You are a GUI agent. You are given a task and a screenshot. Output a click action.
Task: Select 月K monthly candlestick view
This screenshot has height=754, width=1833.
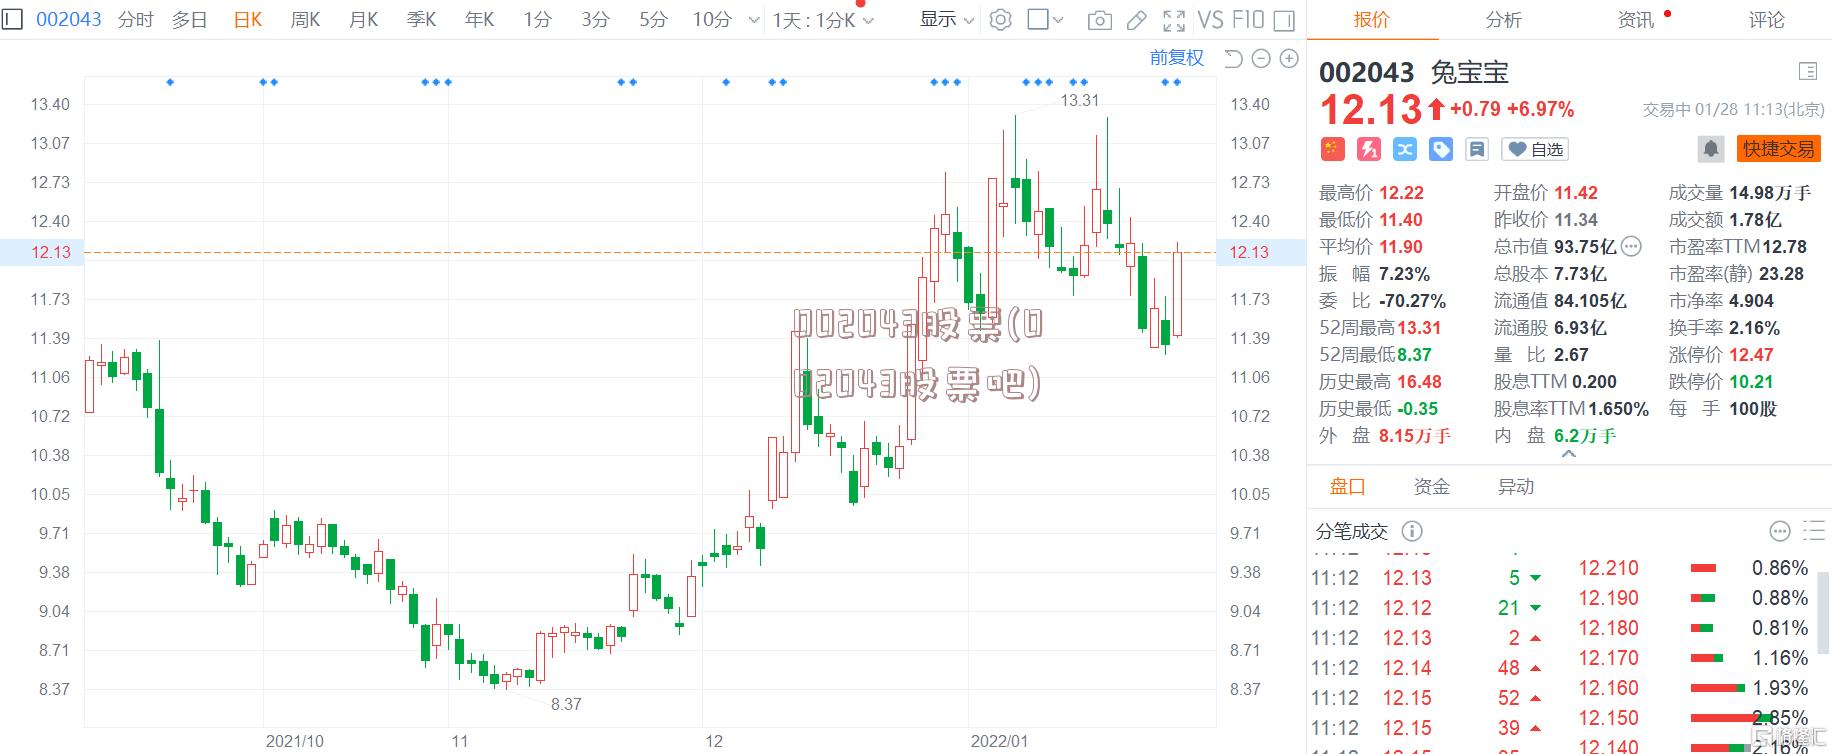tap(364, 19)
